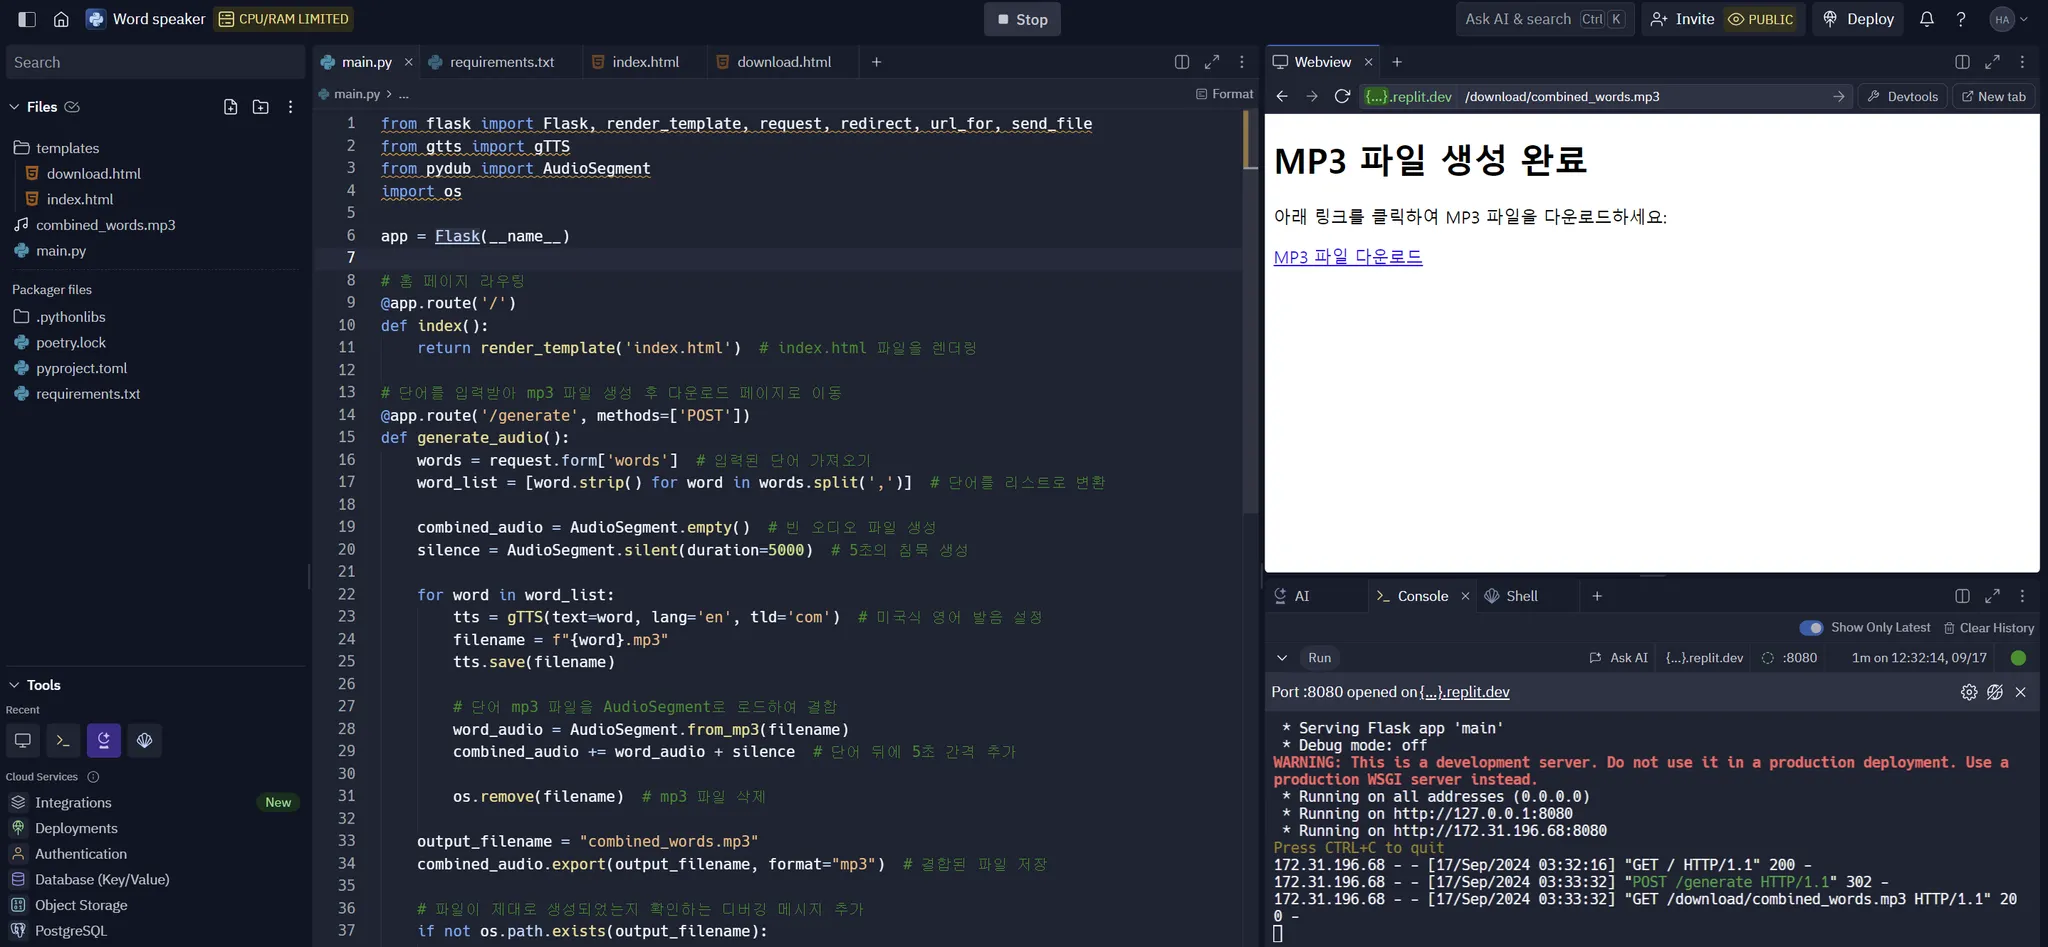This screenshot has height=947, width=2048.
Task: Collapse the Run output chevron
Action: coord(1282,658)
